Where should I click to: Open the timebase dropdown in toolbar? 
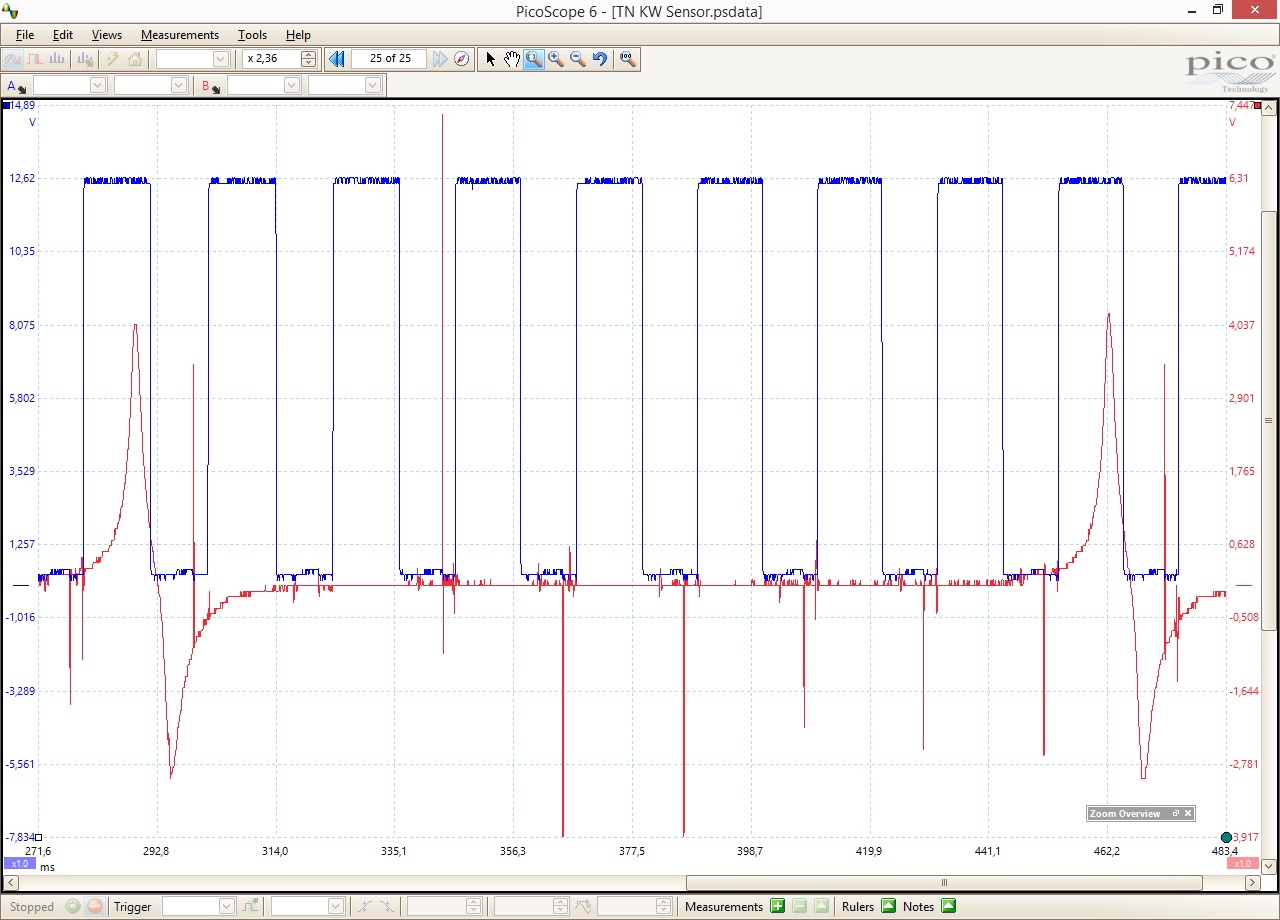[193, 59]
